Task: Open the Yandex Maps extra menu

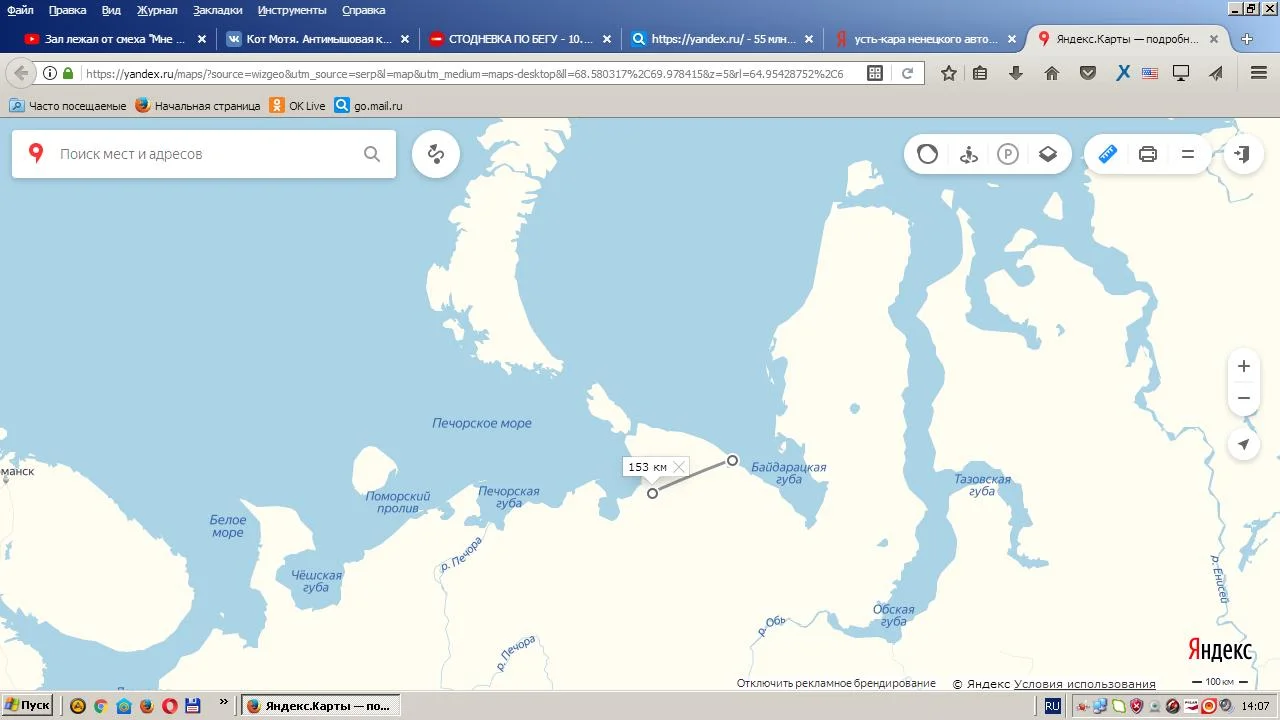Action: (1188, 154)
